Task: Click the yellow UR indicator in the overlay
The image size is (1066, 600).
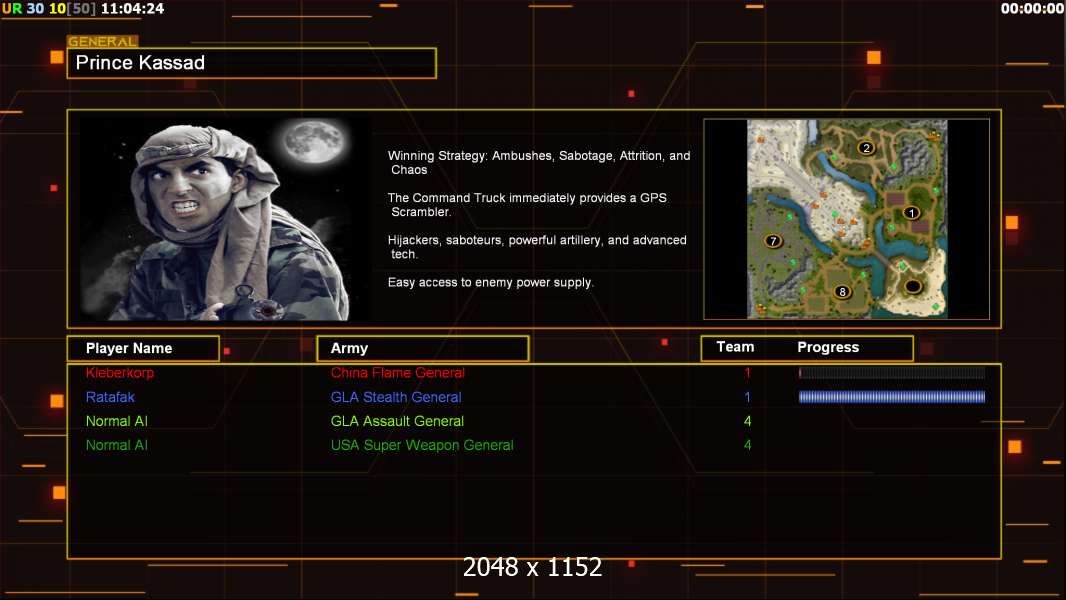Action: 12,9
